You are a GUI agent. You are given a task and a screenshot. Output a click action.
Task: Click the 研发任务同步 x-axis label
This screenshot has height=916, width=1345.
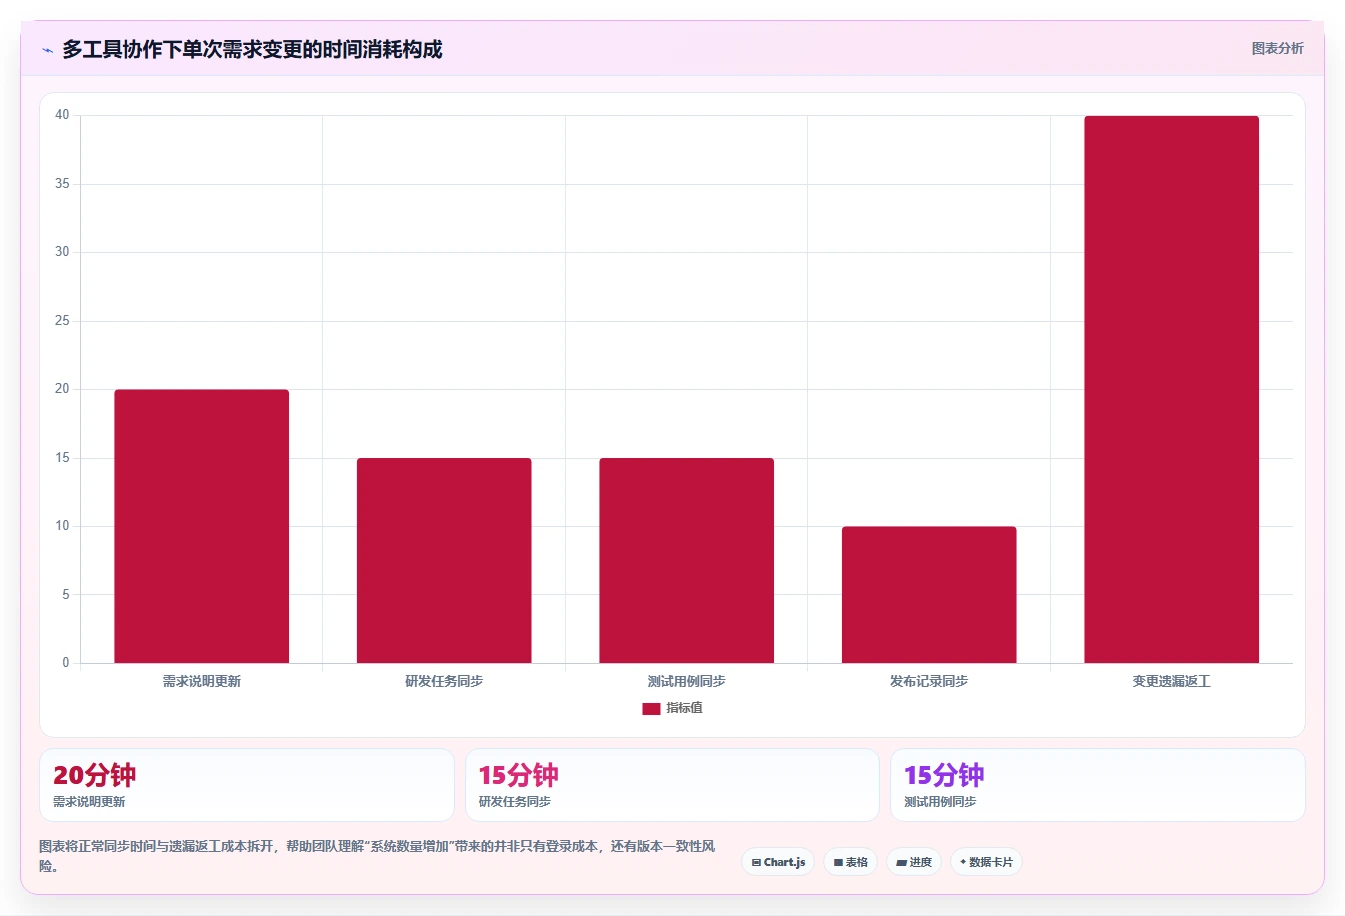[444, 681]
